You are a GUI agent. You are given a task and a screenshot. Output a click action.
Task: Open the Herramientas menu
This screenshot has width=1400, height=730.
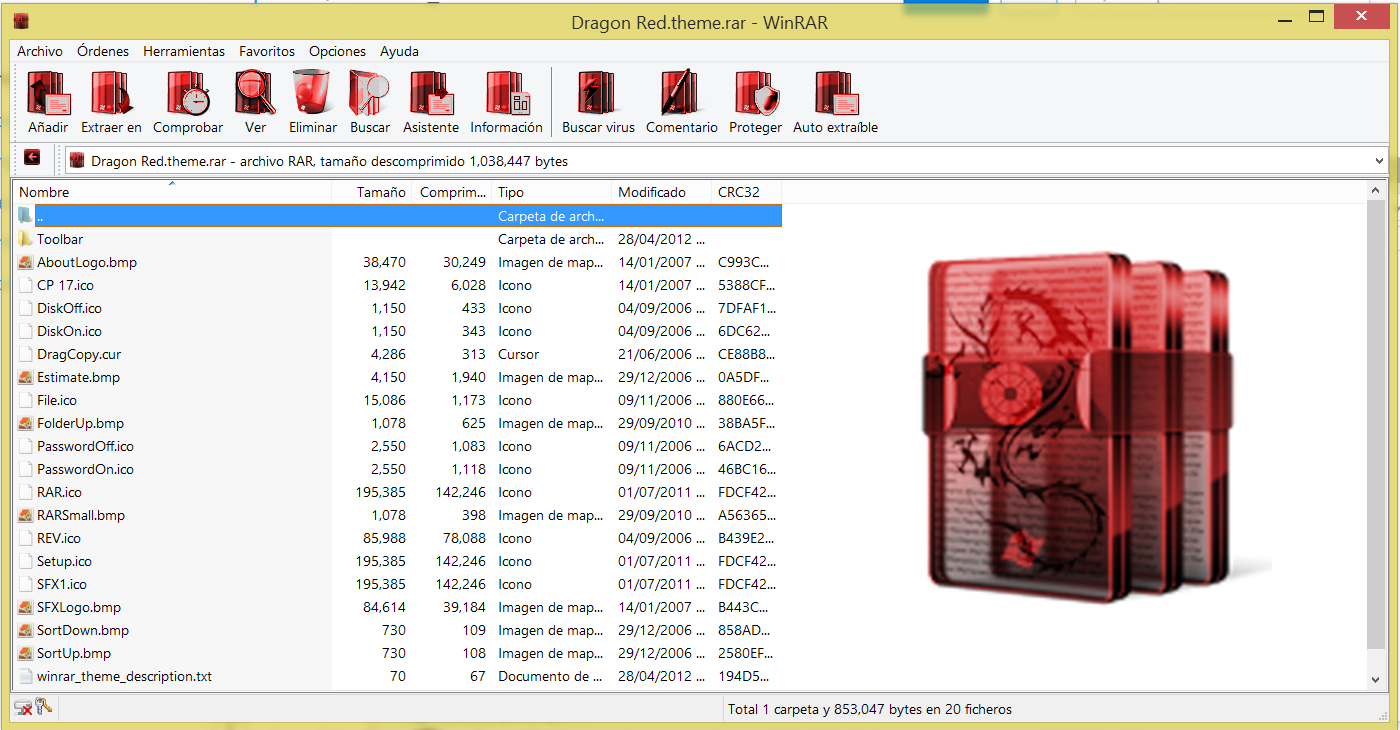(184, 51)
